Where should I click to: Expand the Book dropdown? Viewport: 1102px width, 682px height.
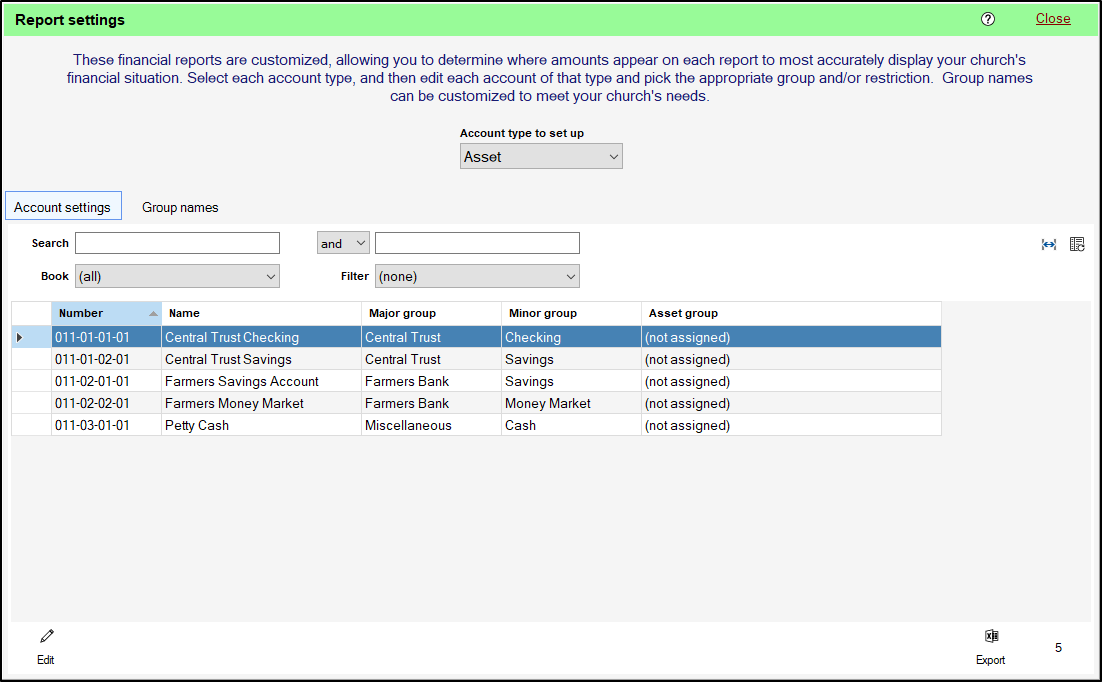pyautogui.click(x=178, y=277)
